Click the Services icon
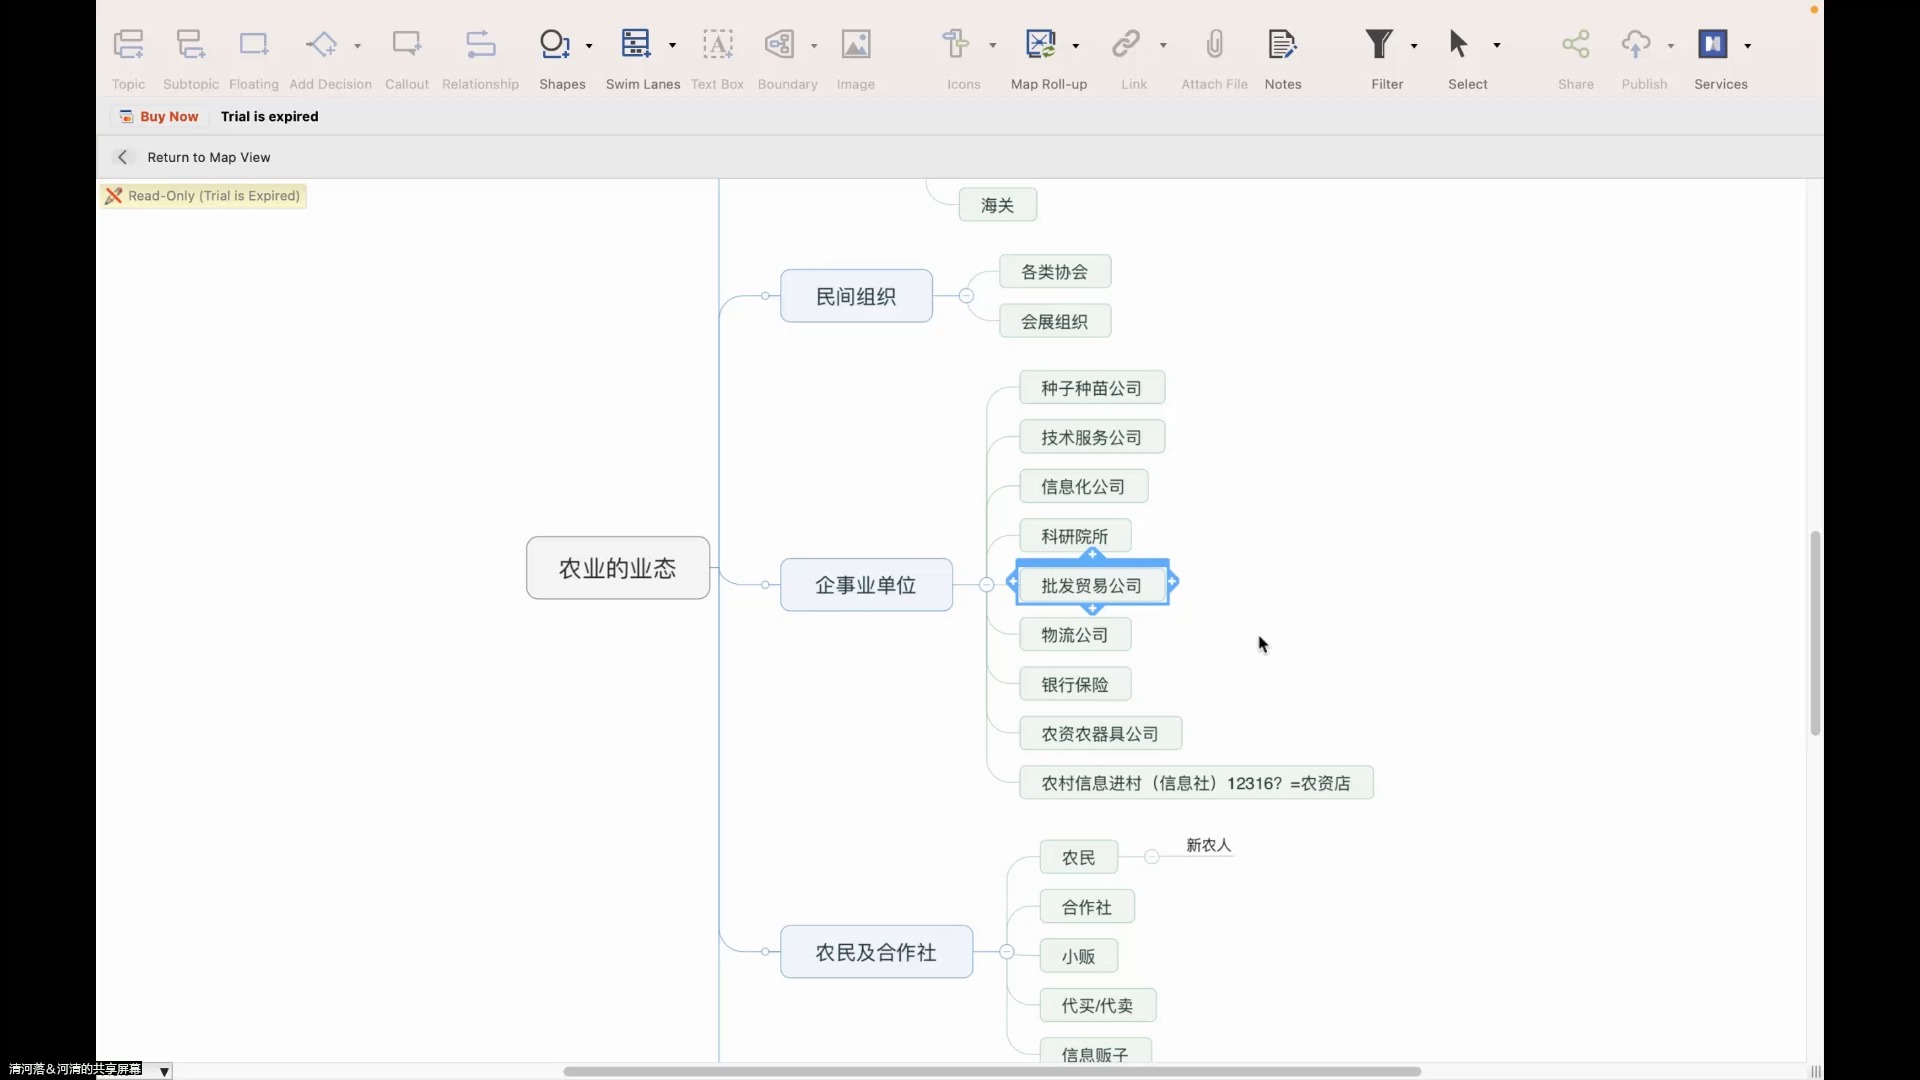This screenshot has width=1920, height=1080. 1713,45
